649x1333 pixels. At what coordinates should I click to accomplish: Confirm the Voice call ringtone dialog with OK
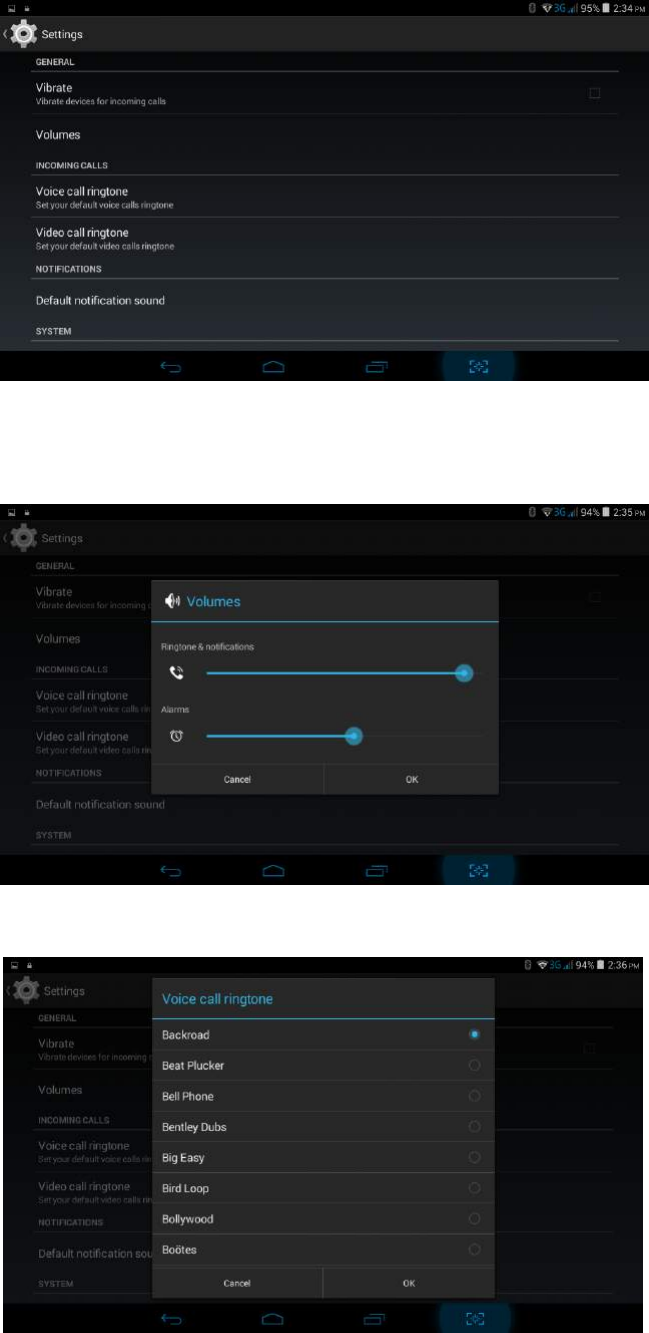(408, 1283)
